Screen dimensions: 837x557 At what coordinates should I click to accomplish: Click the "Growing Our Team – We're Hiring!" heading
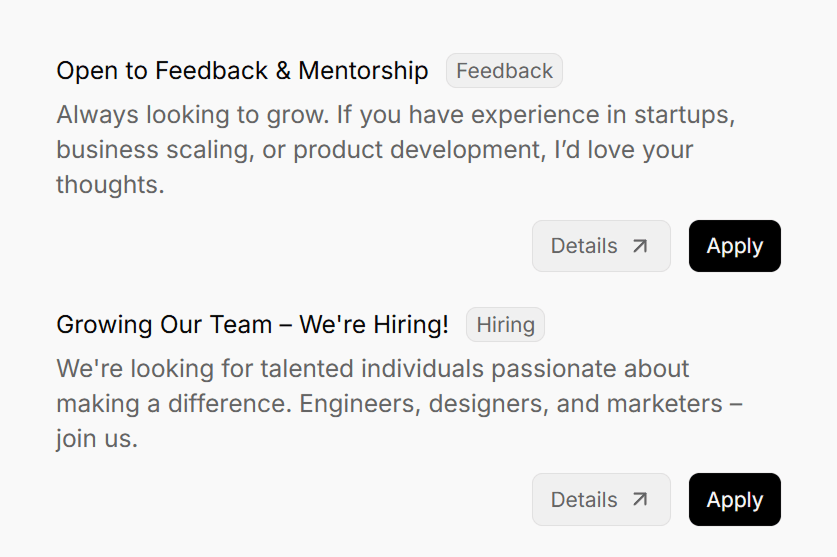point(252,325)
